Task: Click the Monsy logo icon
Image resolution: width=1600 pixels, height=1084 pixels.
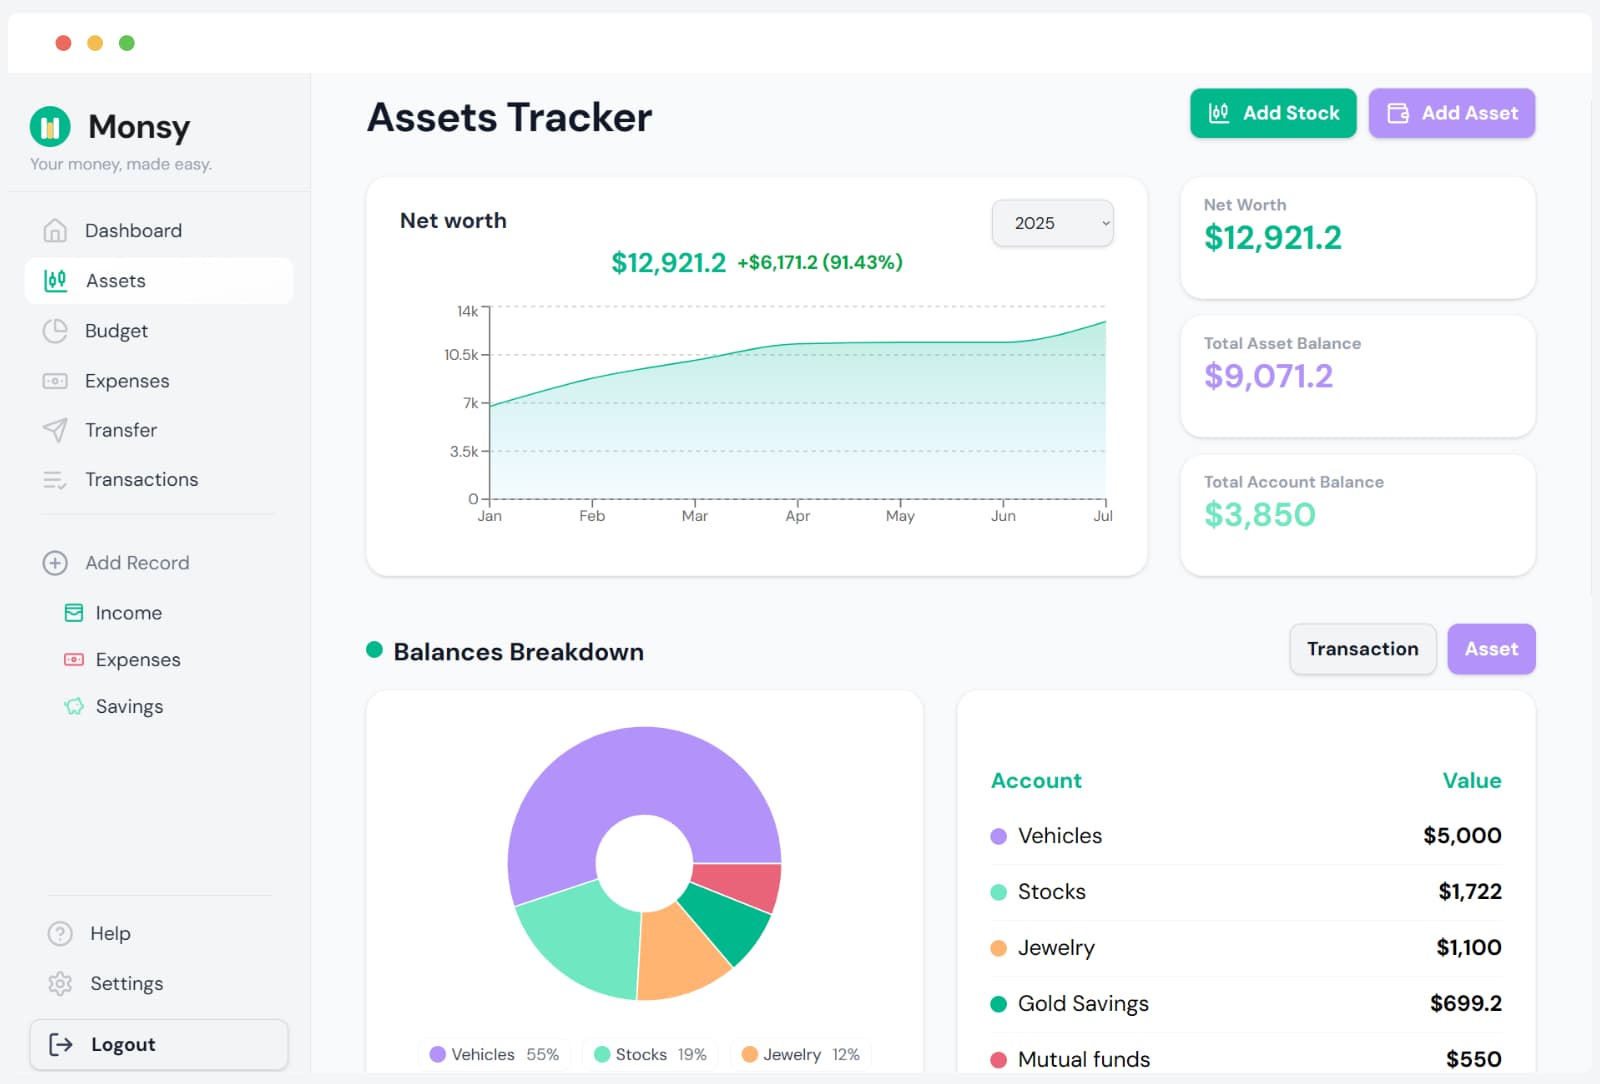Action: 49,125
